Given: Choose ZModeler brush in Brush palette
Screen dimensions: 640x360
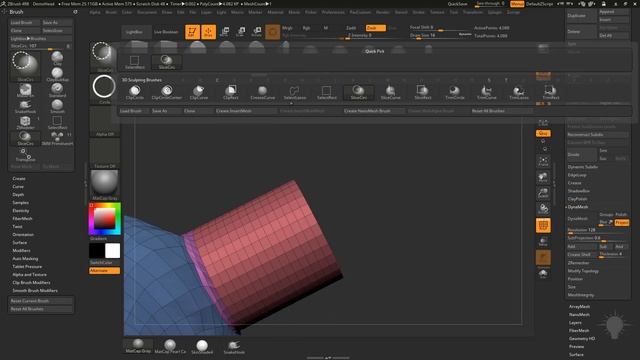Looking at the screenshot, I should pos(25,122).
